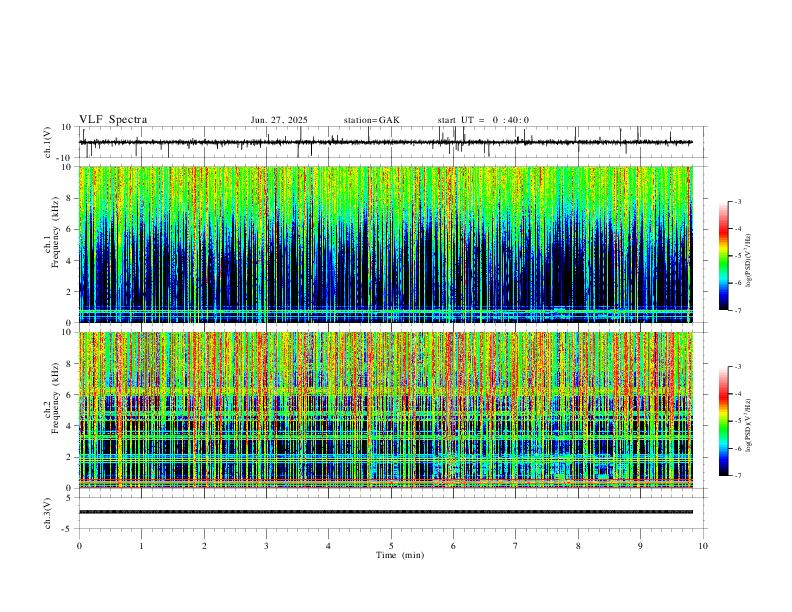Click the '-3' label on ch.1 colorbar
This screenshot has height=612, width=792.
point(737,201)
